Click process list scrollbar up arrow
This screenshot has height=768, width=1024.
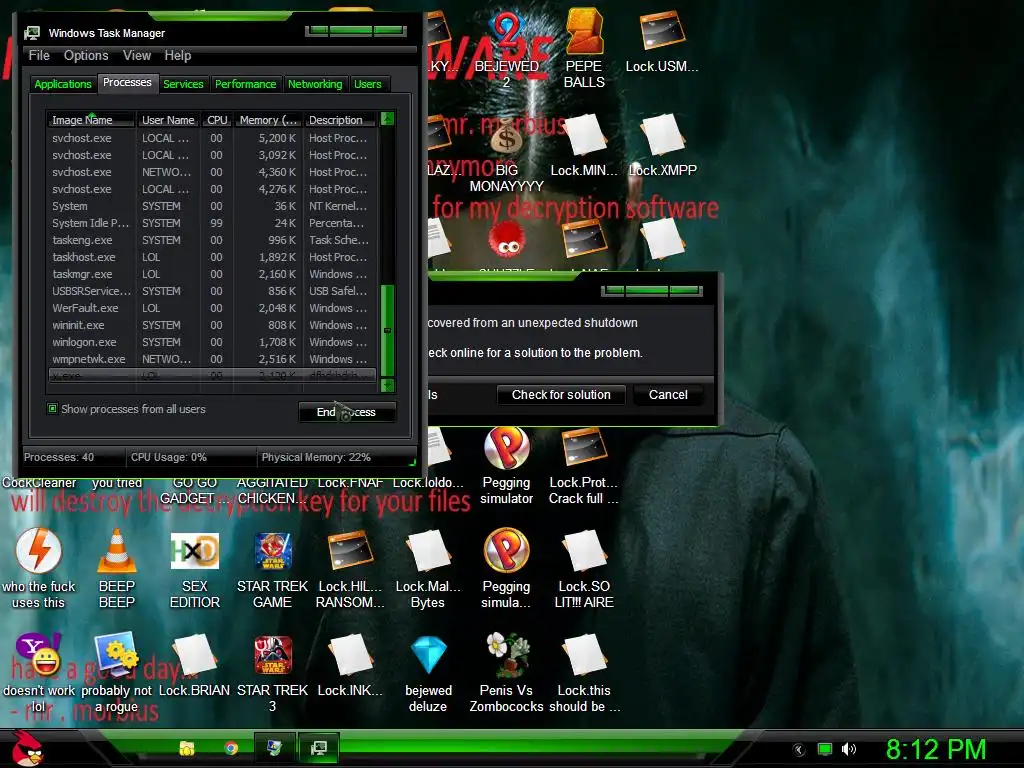pyautogui.click(x=387, y=119)
